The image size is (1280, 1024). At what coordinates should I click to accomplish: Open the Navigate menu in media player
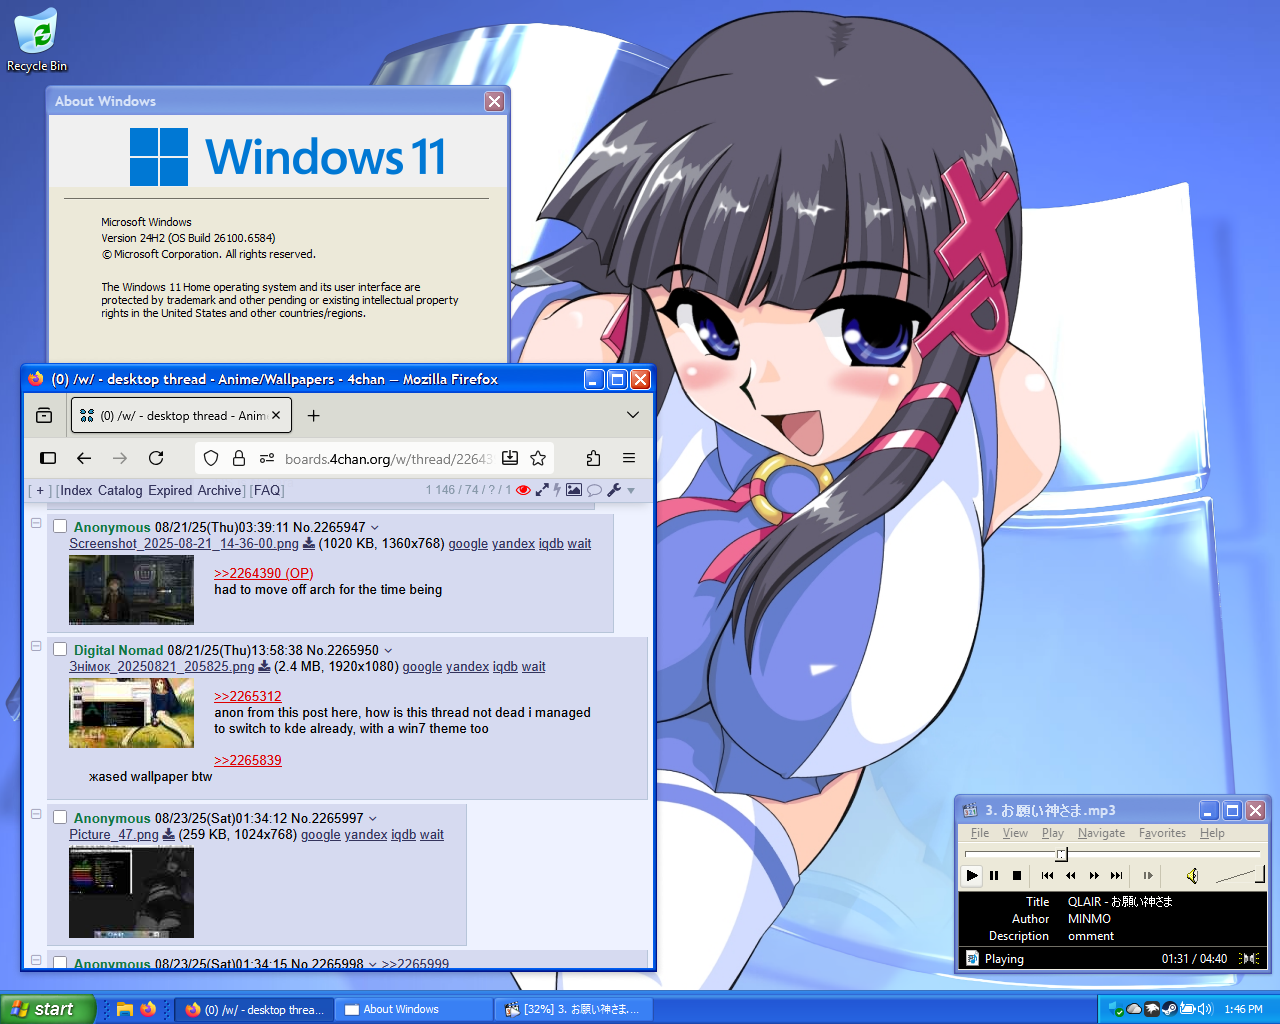pyautogui.click(x=1101, y=833)
